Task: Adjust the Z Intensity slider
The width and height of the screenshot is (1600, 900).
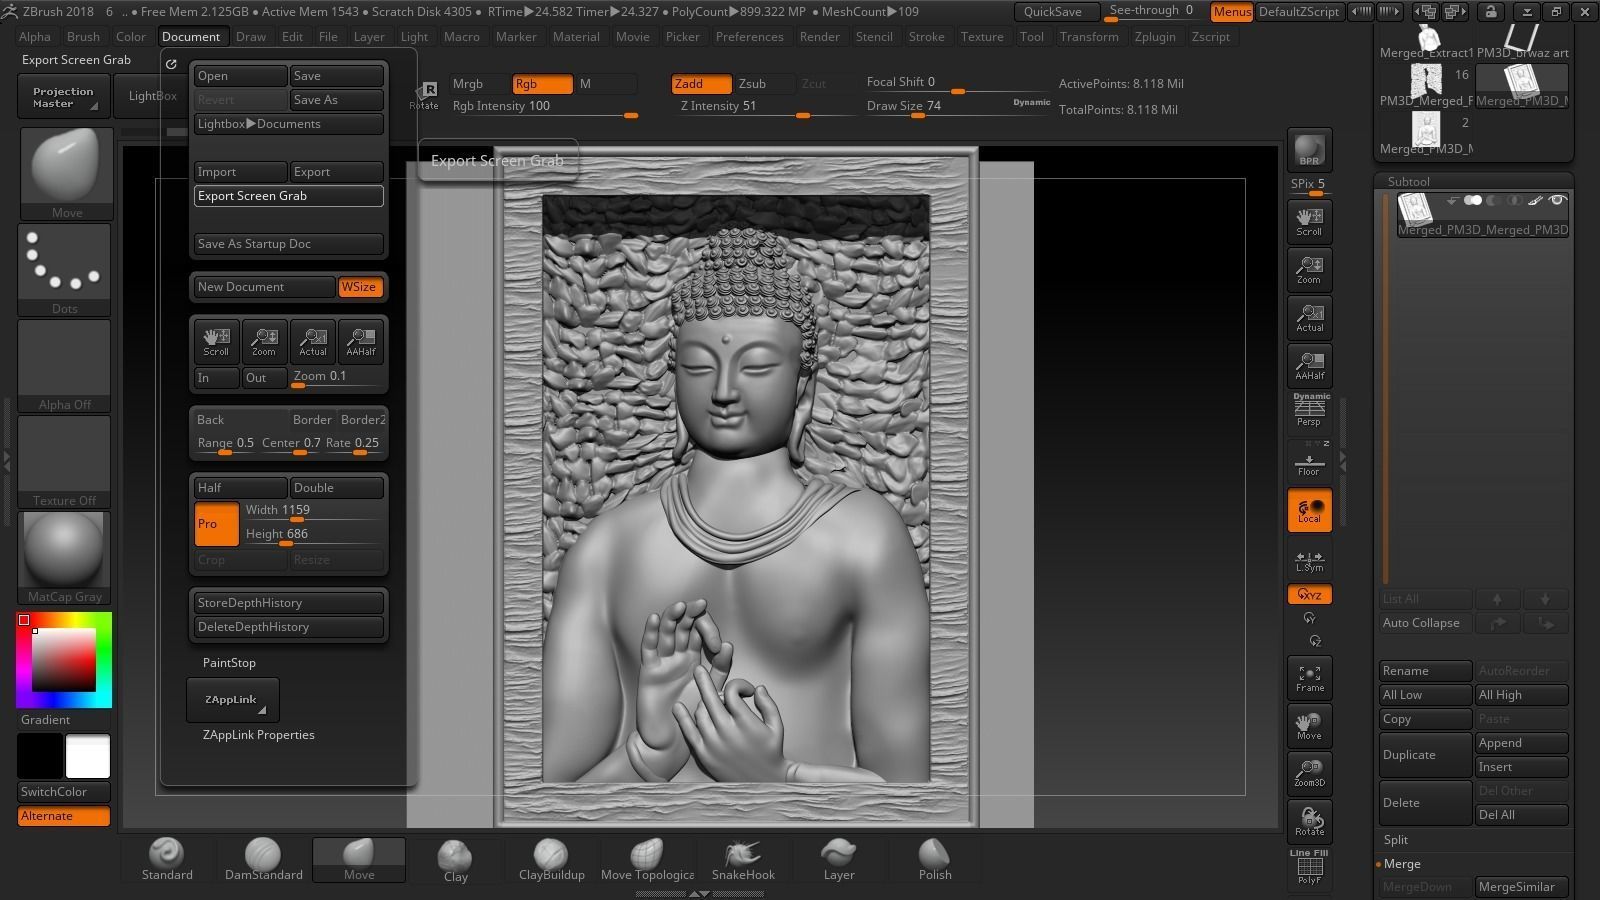Action: tap(765, 106)
